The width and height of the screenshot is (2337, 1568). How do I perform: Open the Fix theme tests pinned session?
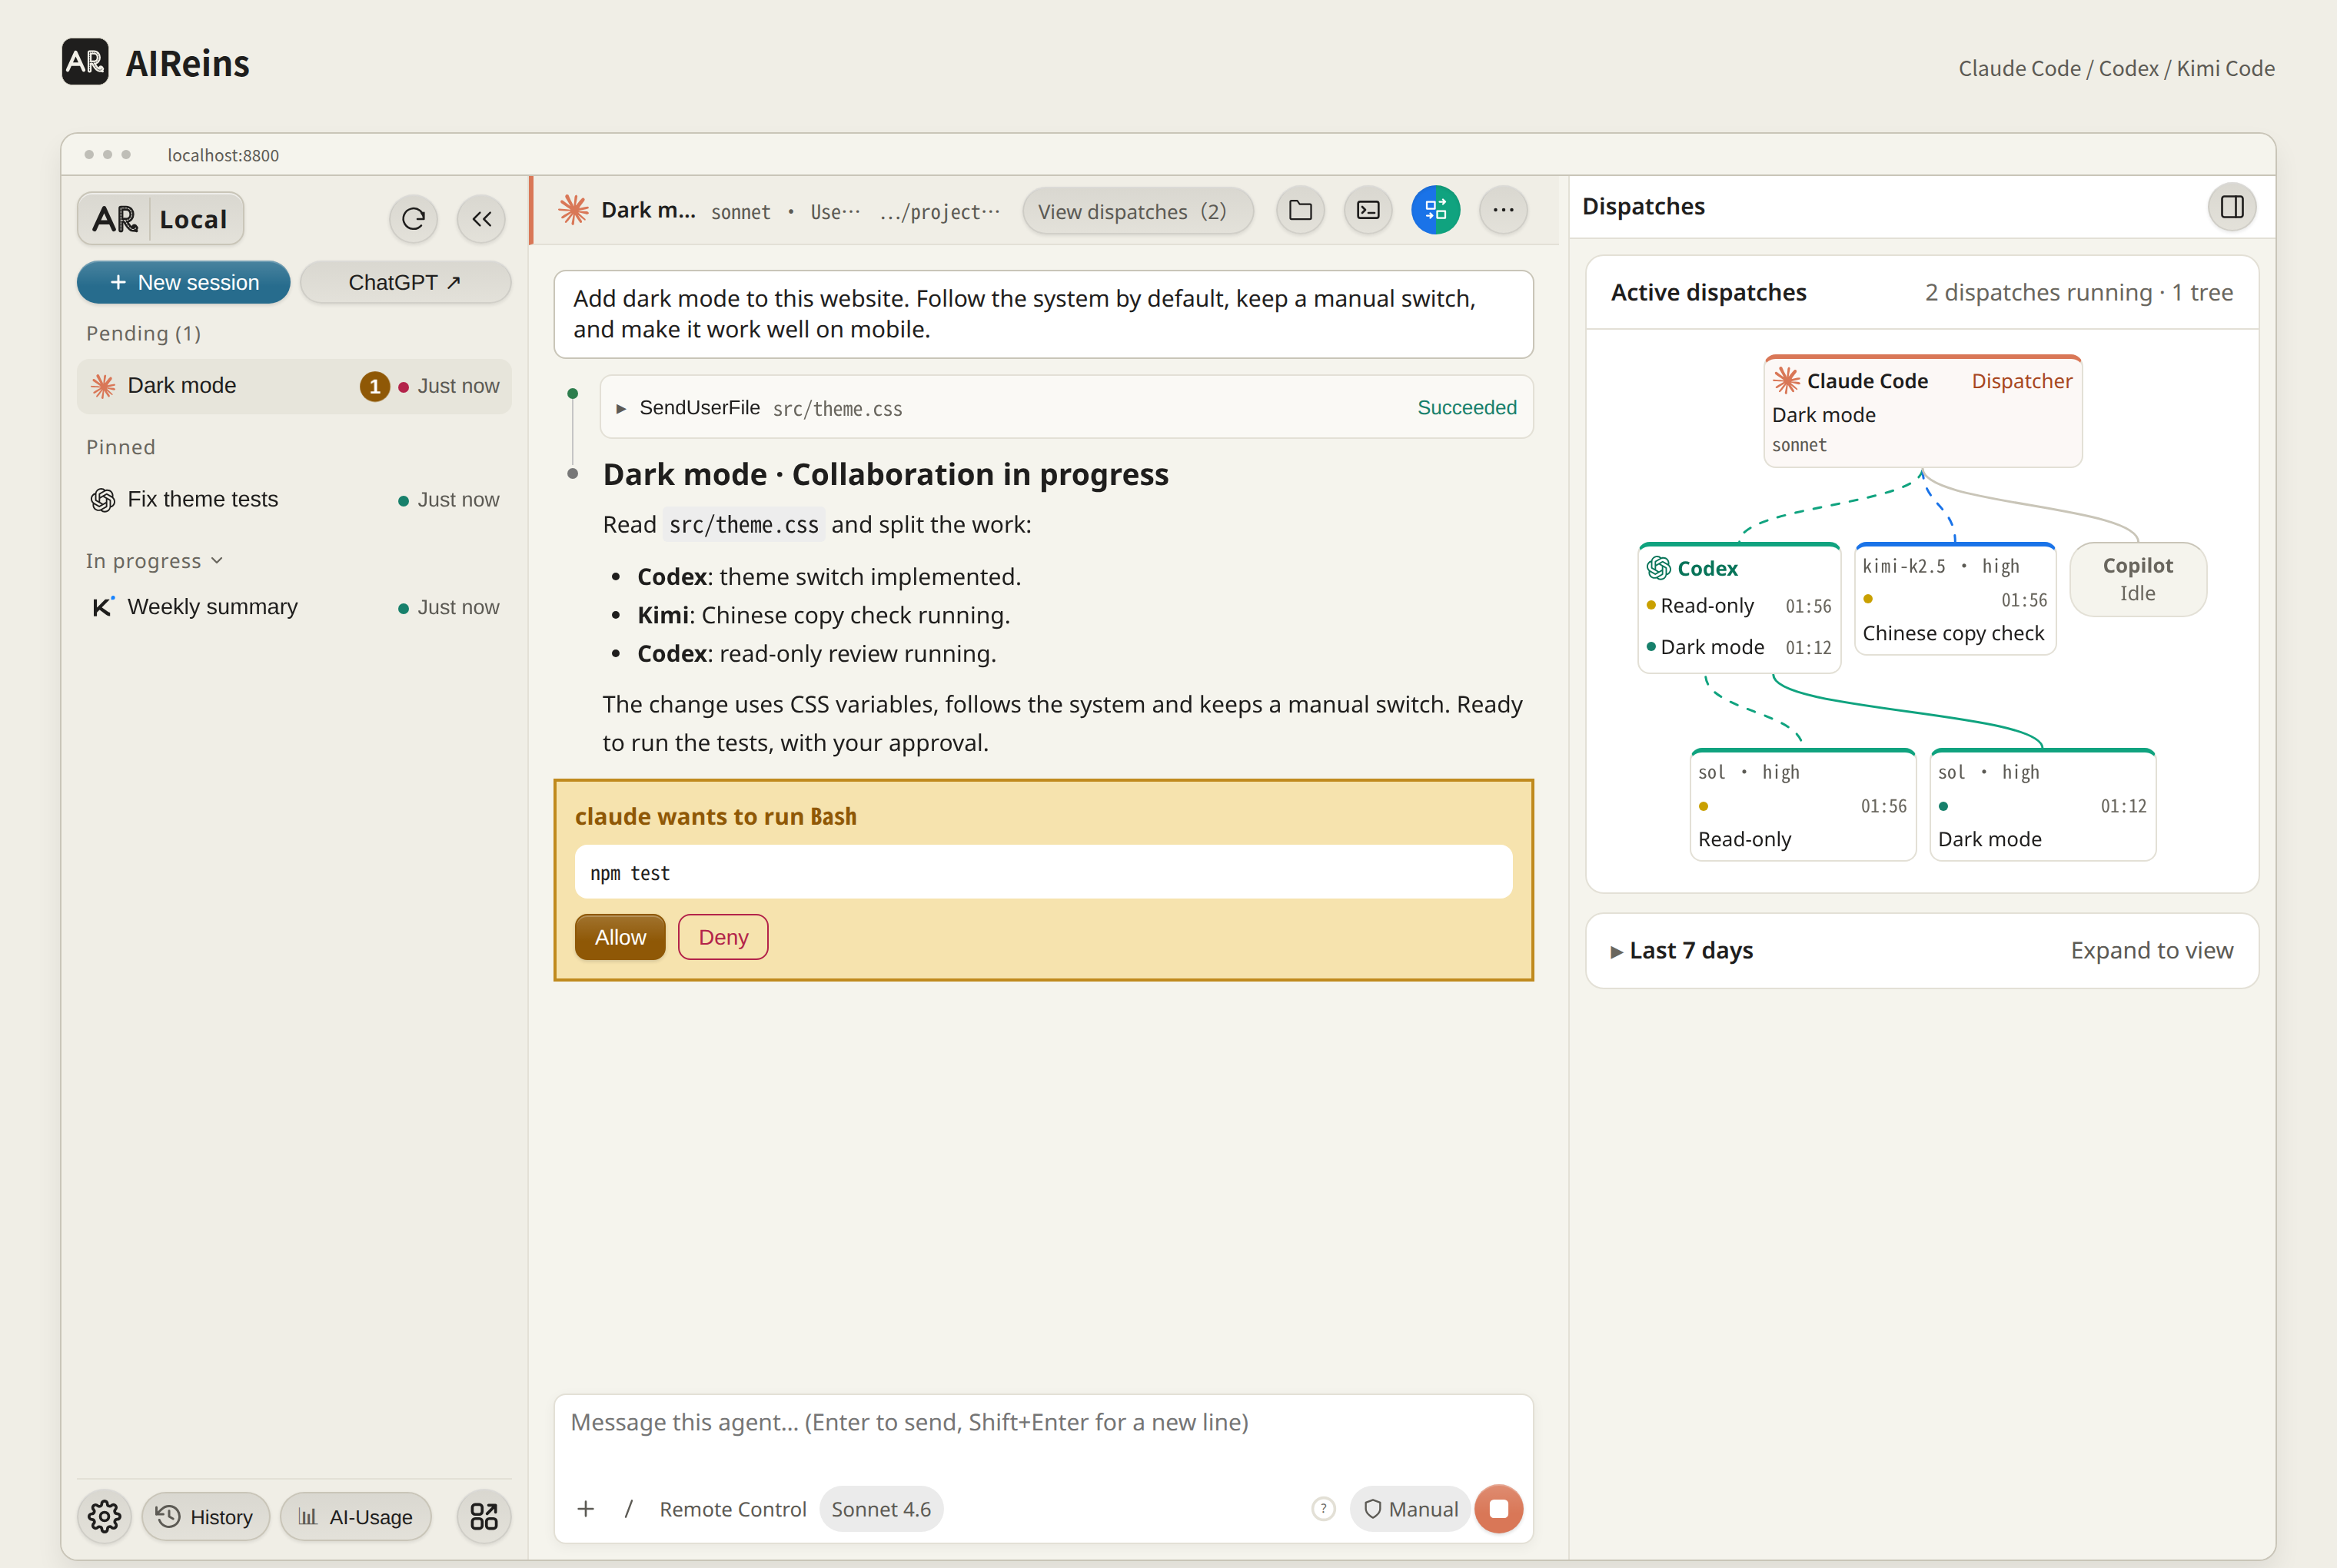(x=294, y=499)
